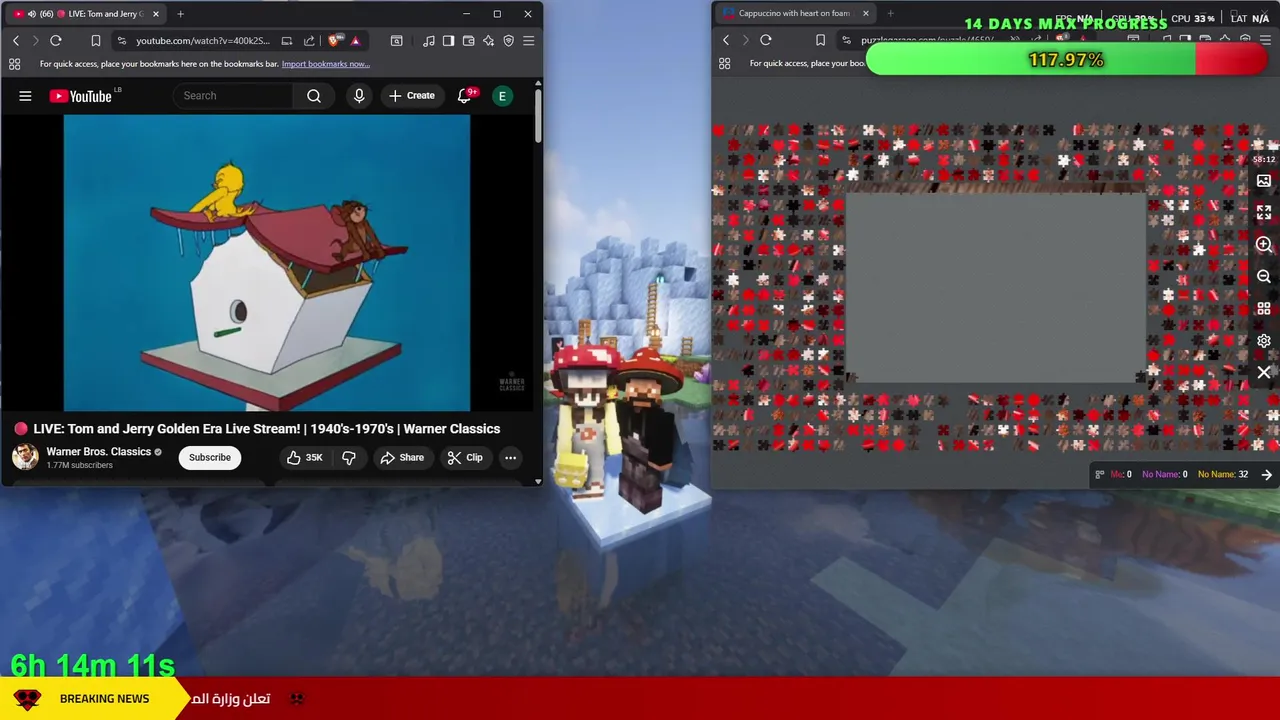Open more actions three-dot menu under video
Image resolution: width=1280 pixels, height=720 pixels.
[510, 457]
